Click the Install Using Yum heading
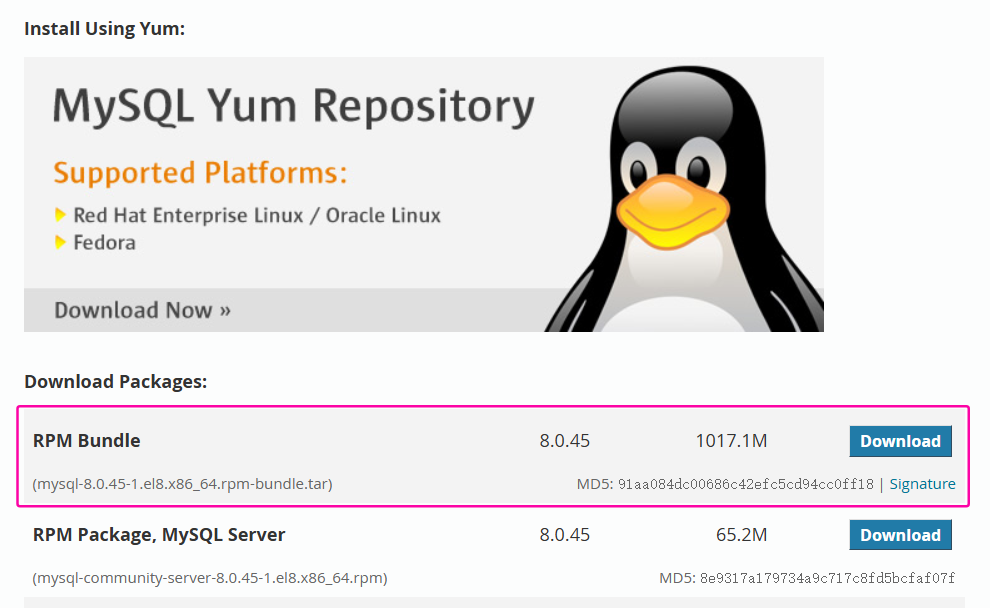This screenshot has width=990, height=608. click(104, 29)
